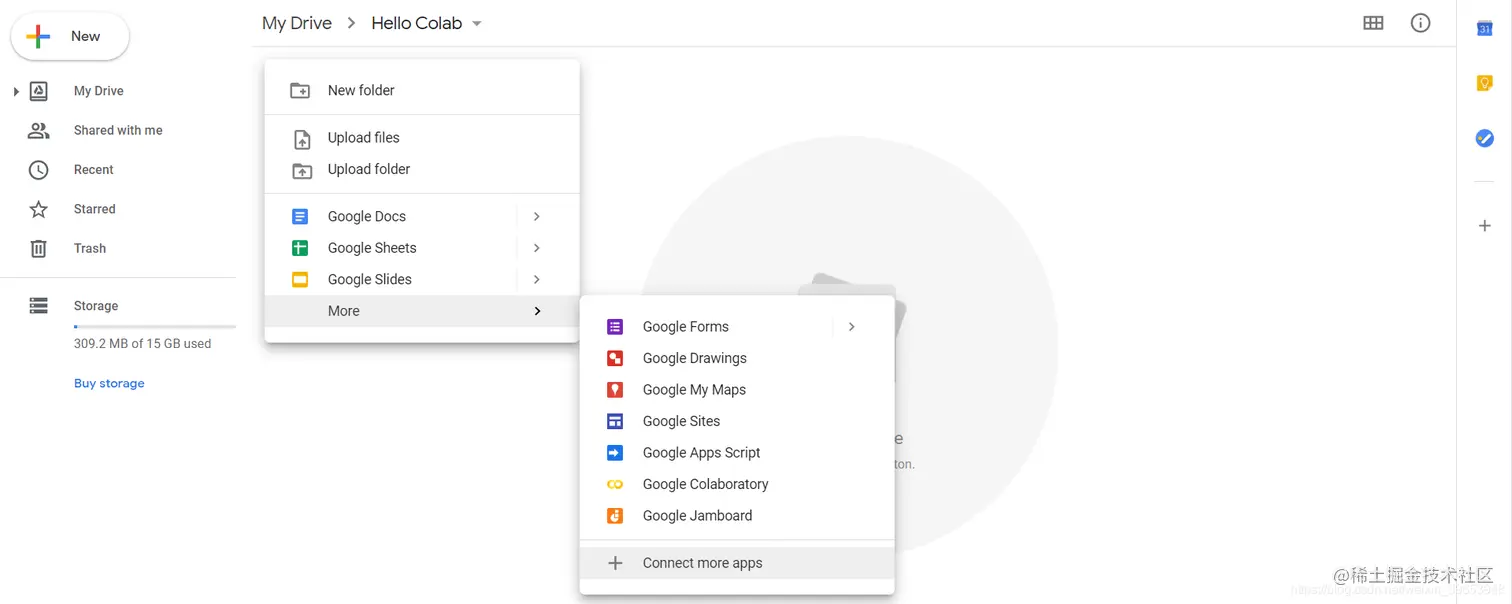Click the New folder icon
This screenshot has height=604, width=1512.
[x=300, y=91]
